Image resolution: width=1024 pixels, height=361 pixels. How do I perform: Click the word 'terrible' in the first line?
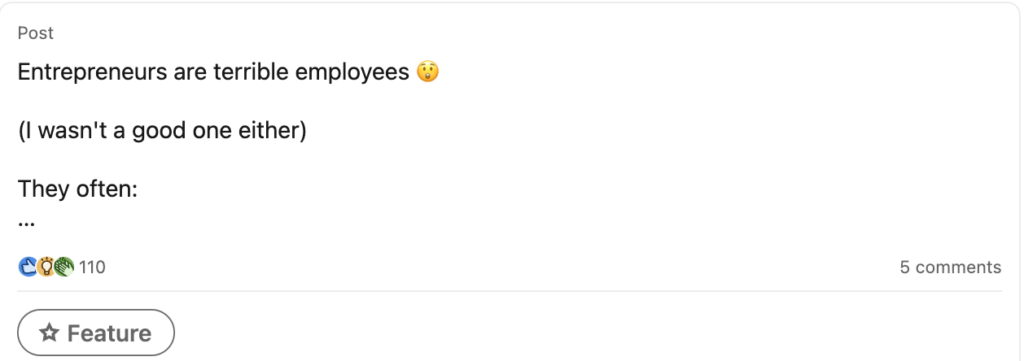coord(251,73)
